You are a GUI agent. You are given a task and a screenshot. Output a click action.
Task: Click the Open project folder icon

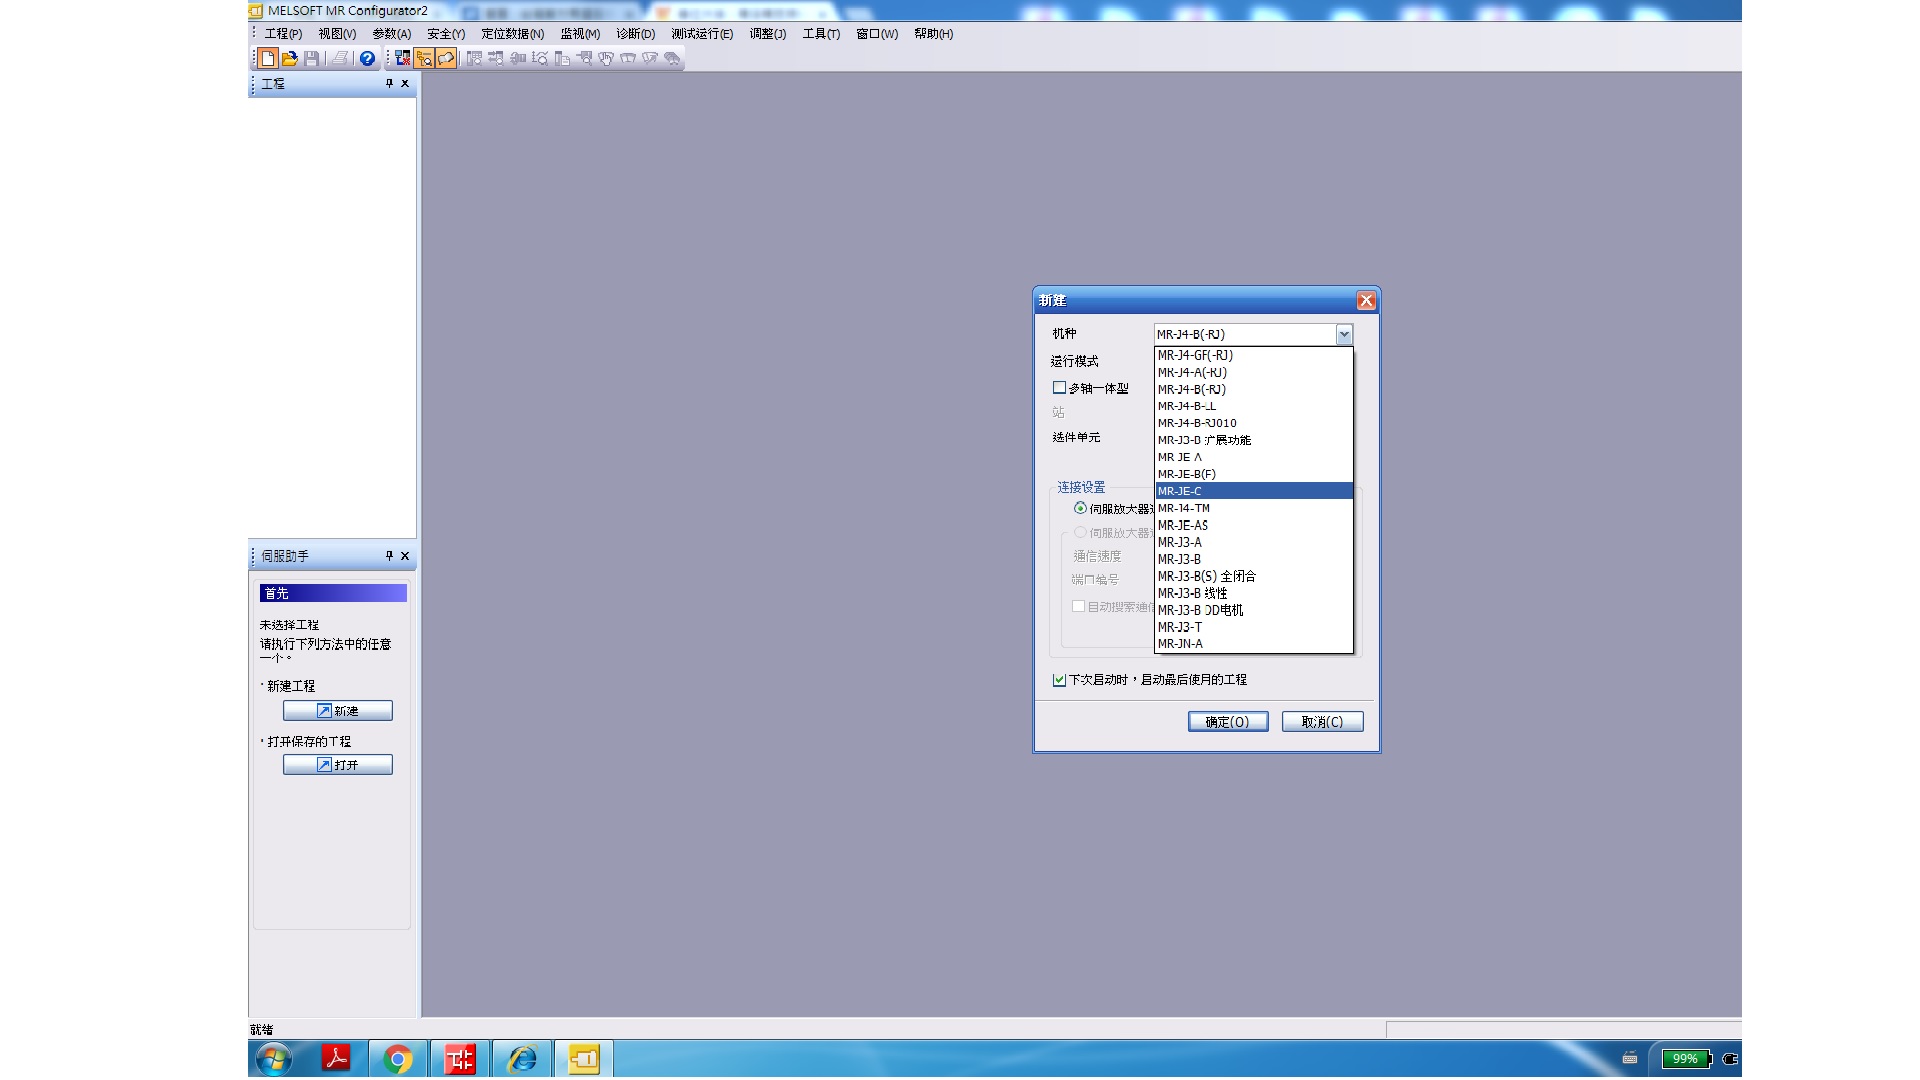click(x=290, y=58)
